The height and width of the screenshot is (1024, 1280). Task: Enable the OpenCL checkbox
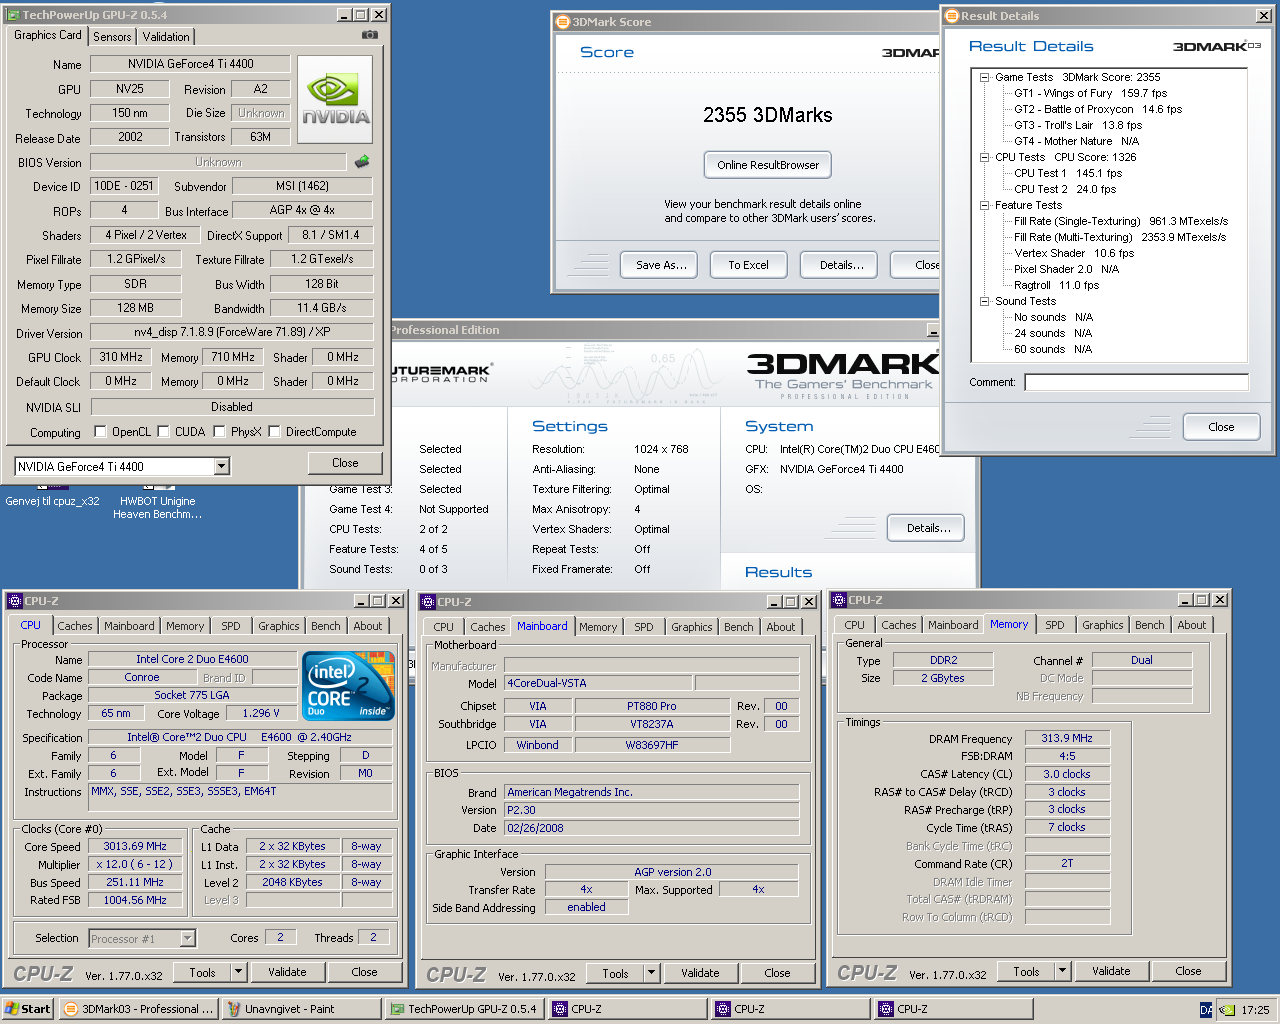(100, 432)
